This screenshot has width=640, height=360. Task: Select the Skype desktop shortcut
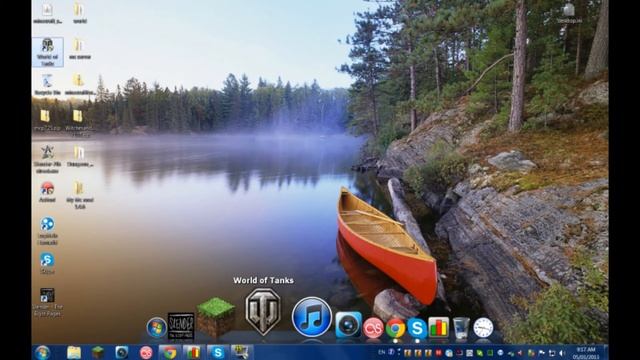click(47, 263)
